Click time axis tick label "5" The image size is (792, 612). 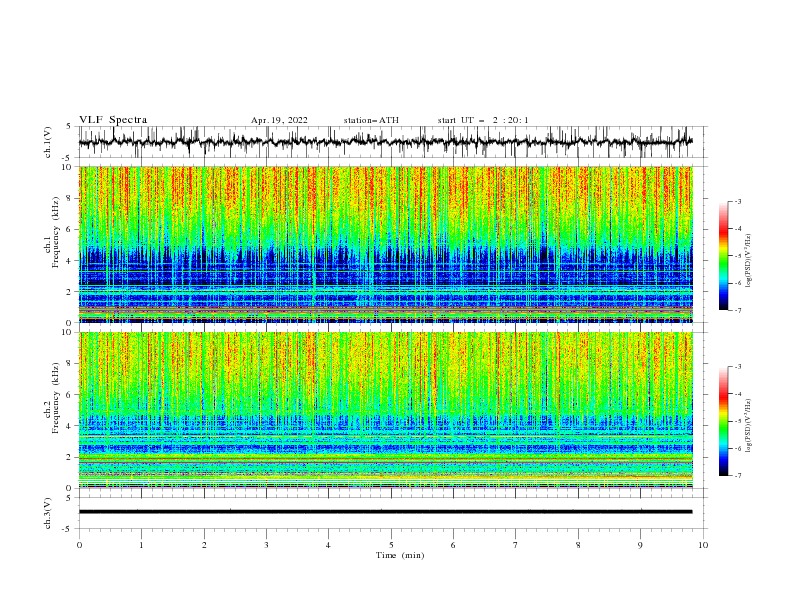(391, 545)
